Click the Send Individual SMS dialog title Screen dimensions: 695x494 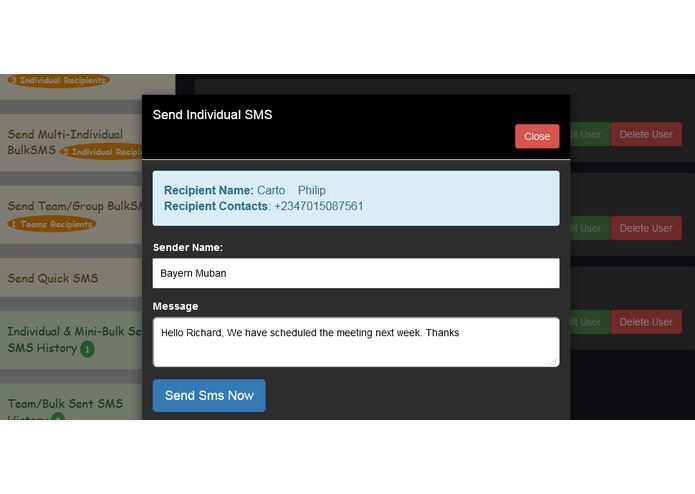tap(212, 115)
